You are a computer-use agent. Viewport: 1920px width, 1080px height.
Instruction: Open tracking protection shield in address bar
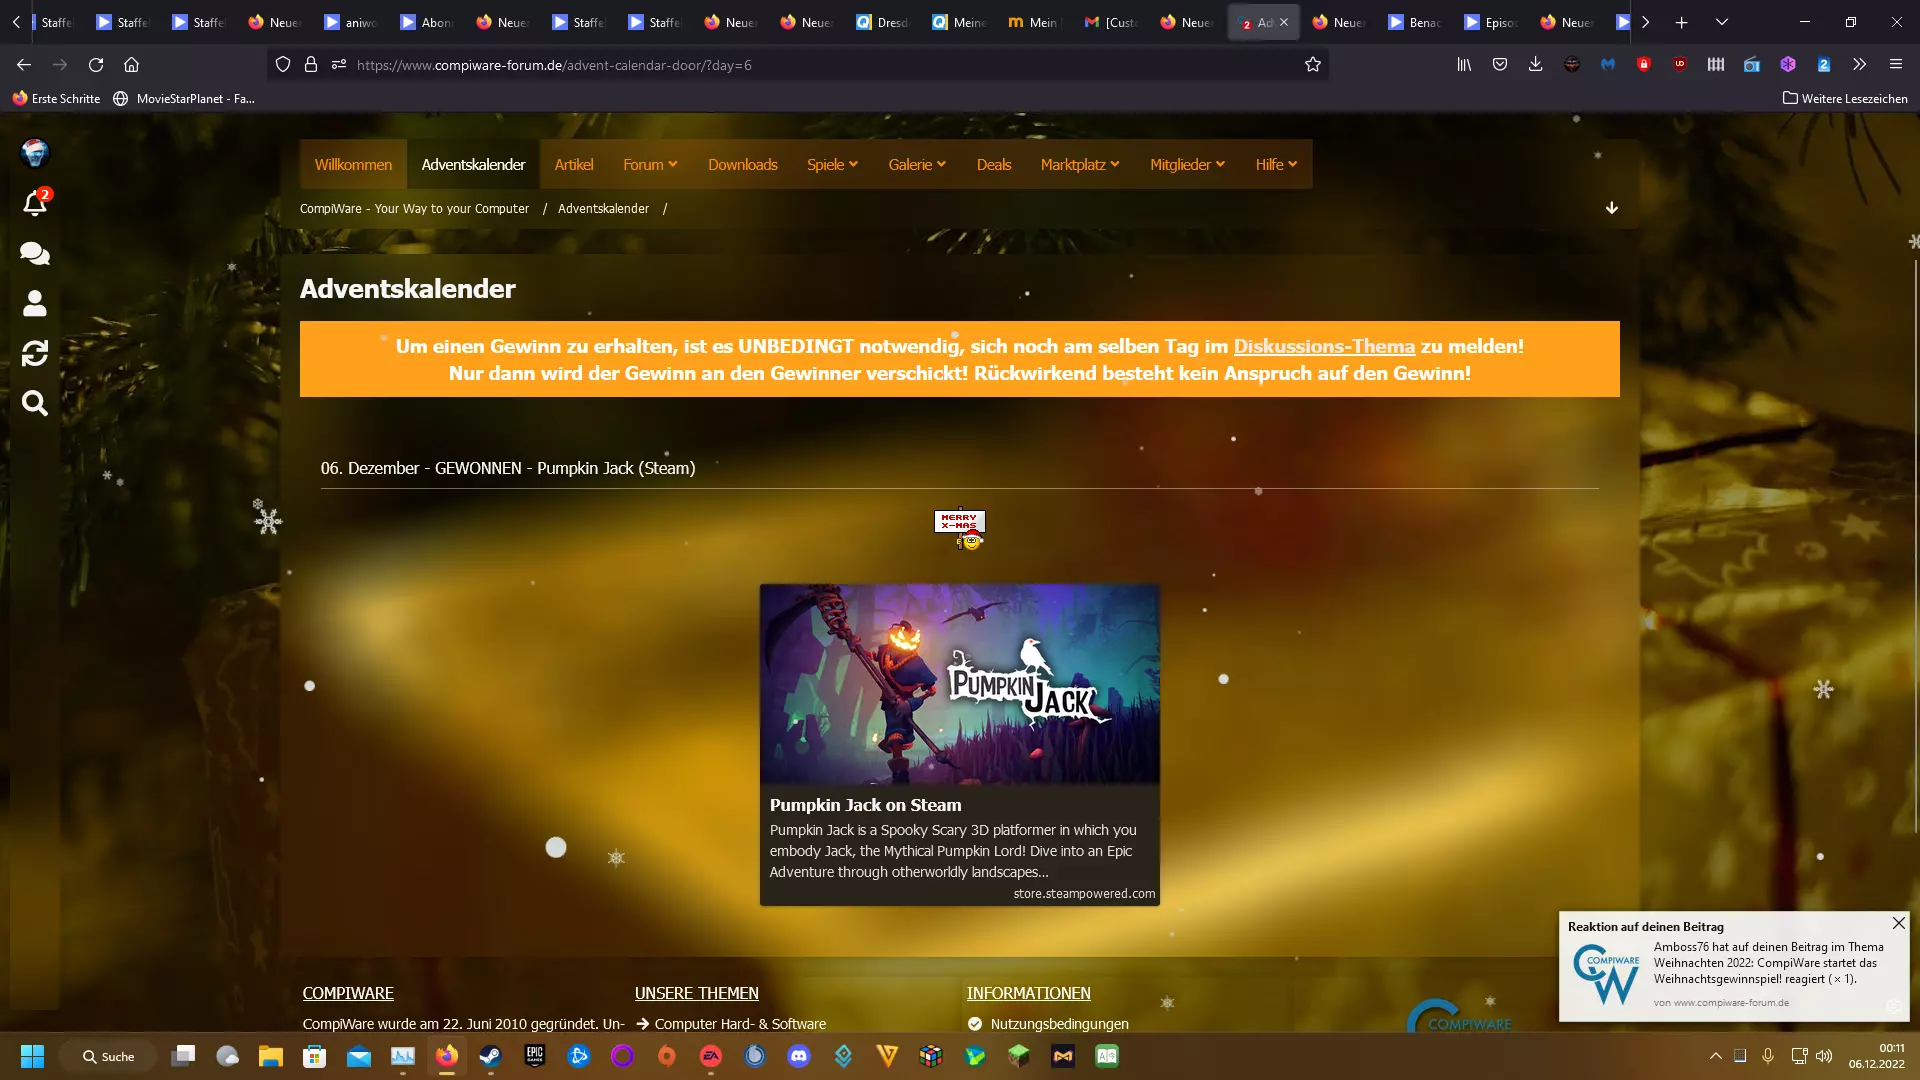click(x=283, y=65)
